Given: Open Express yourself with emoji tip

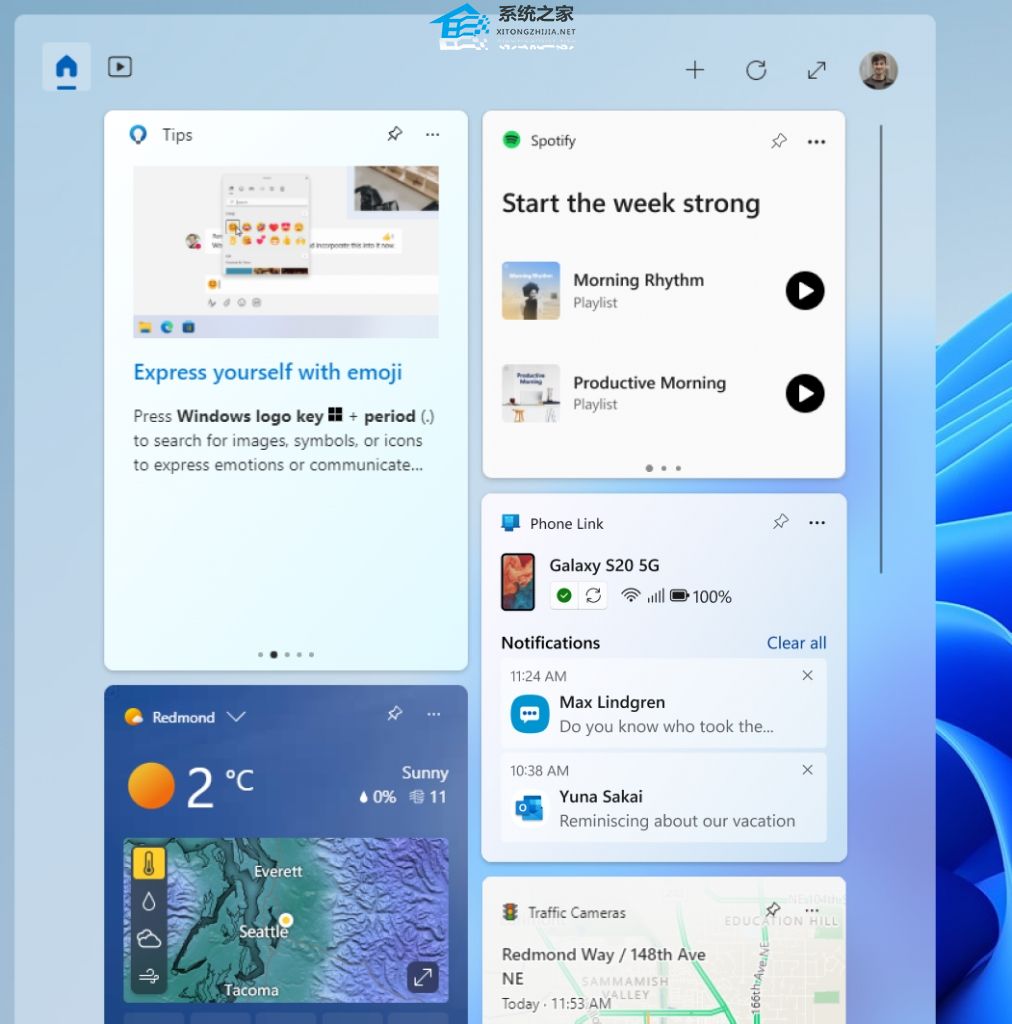Looking at the screenshot, I should (x=268, y=373).
